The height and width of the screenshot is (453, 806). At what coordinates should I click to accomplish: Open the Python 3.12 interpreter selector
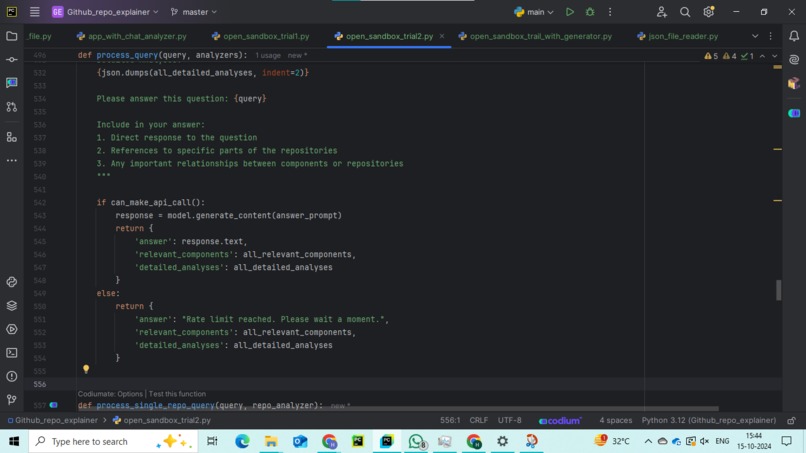coord(709,420)
